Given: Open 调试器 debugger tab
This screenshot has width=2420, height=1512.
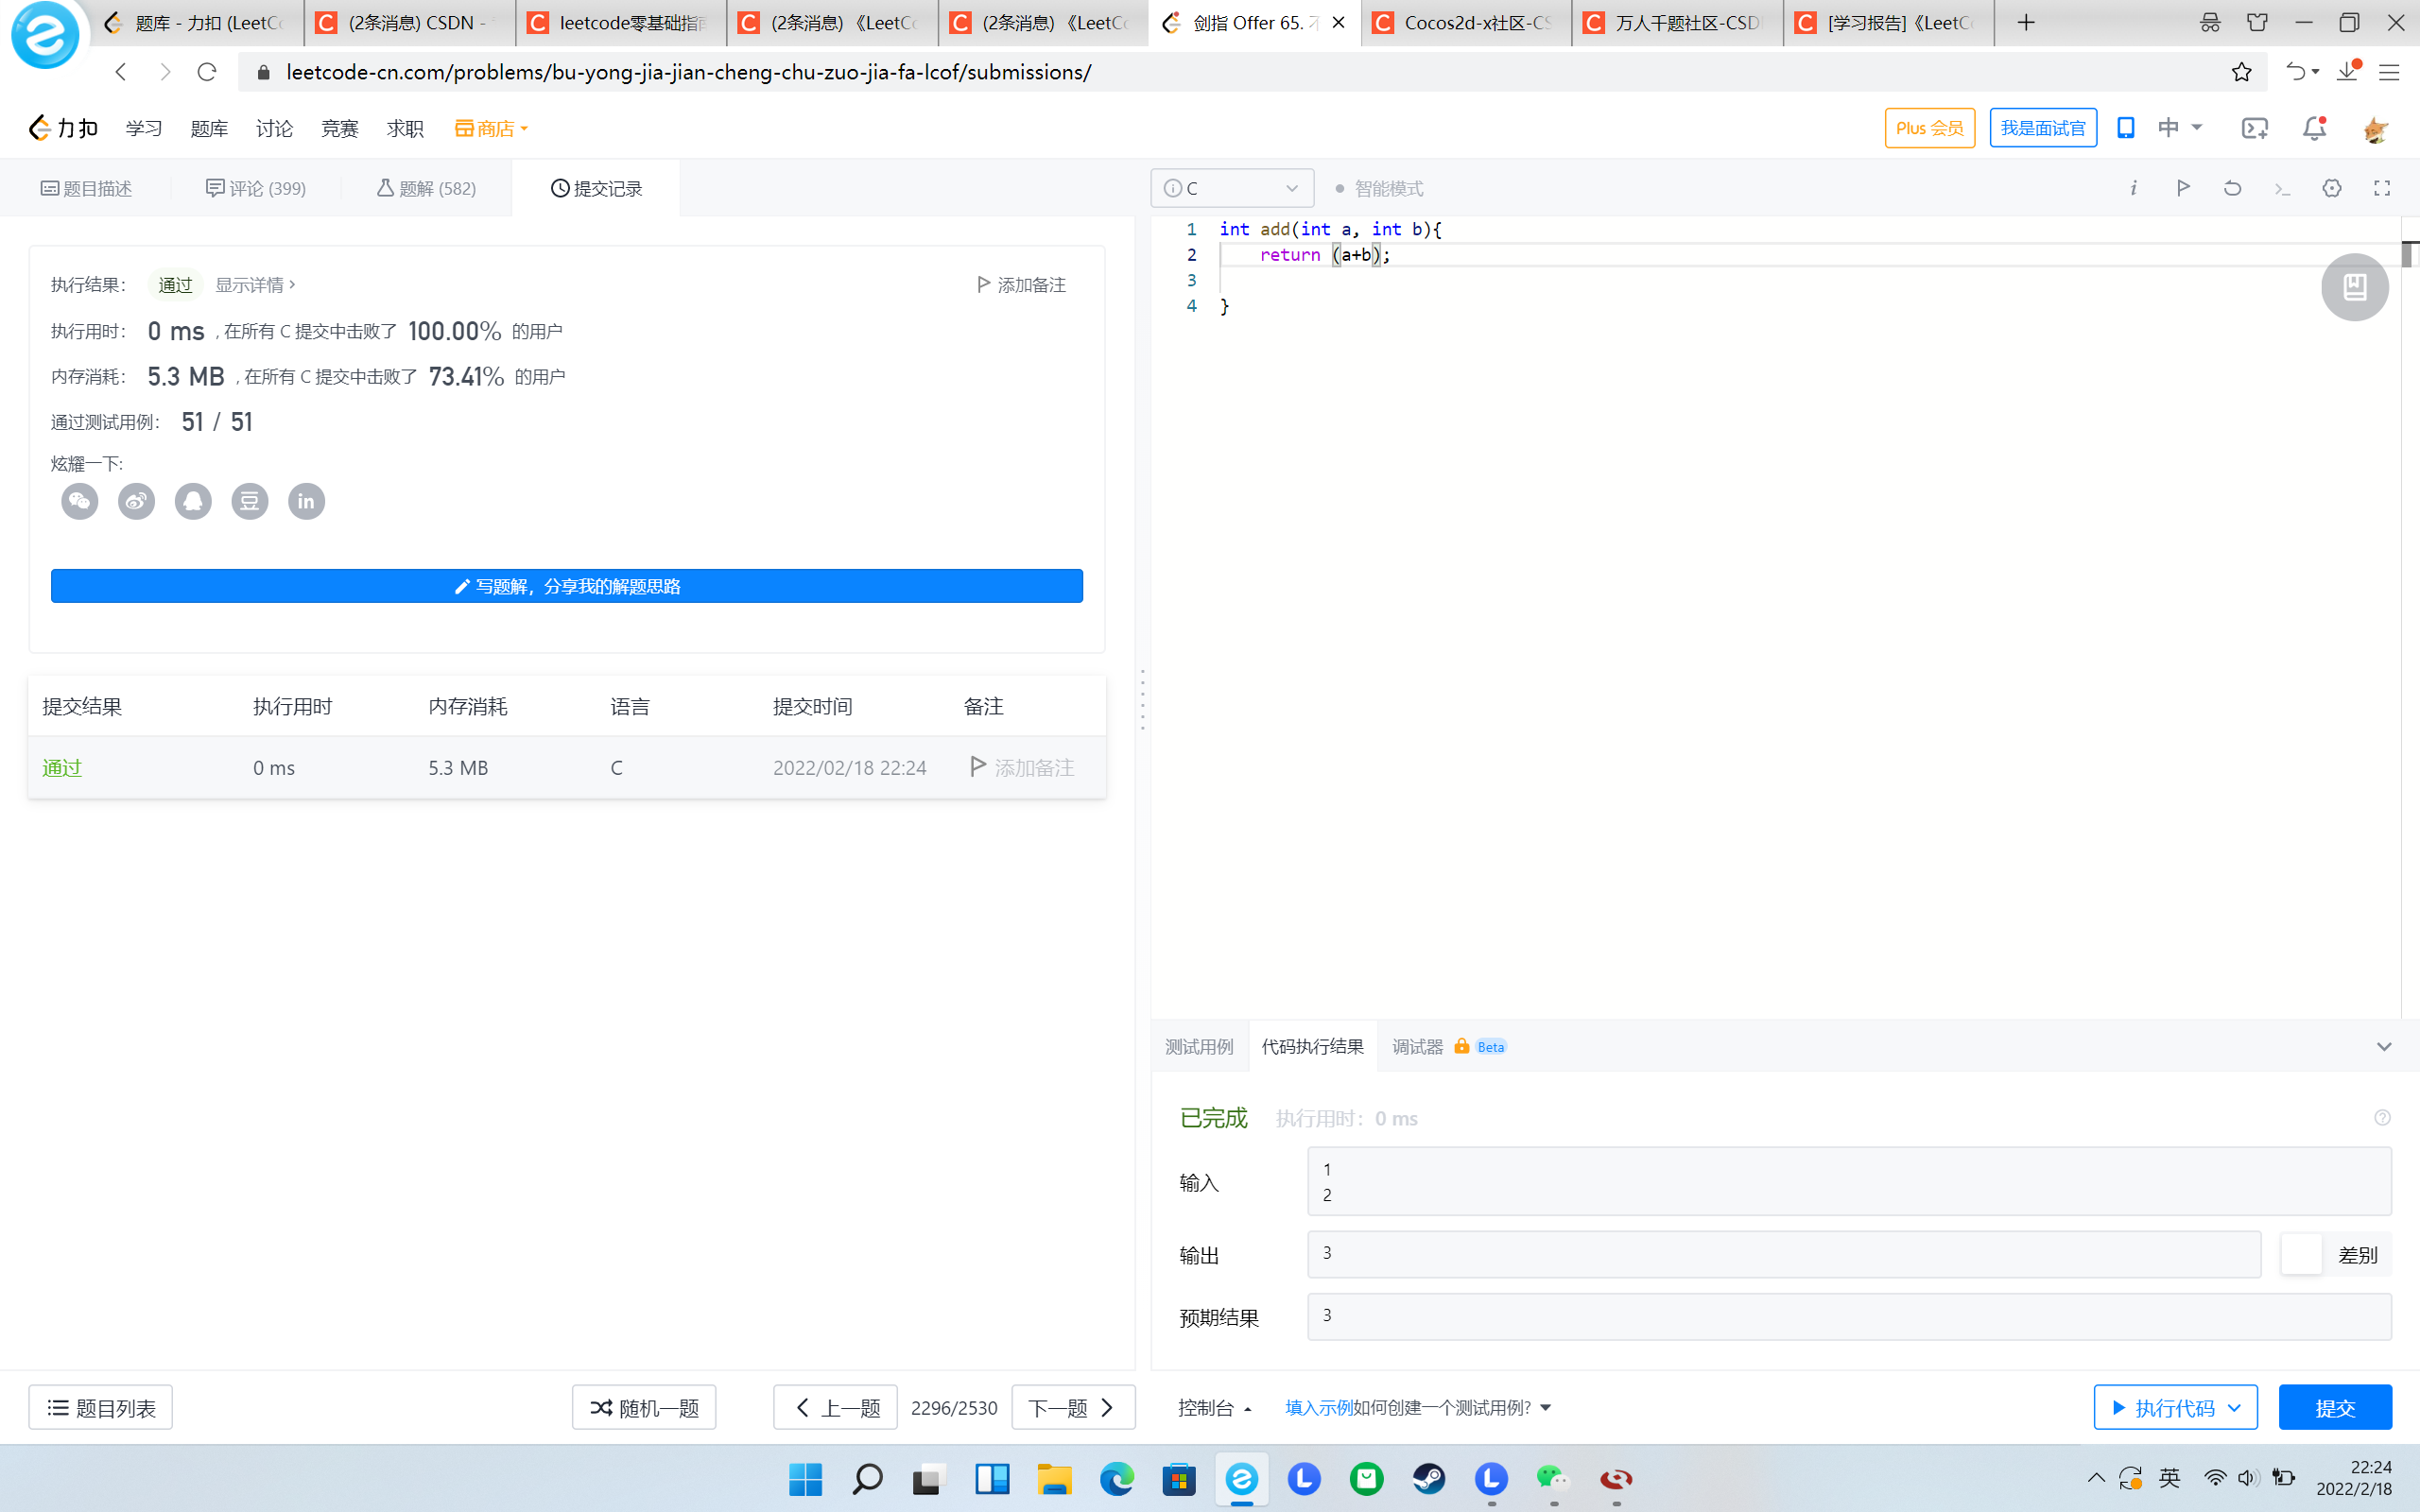Looking at the screenshot, I should click(1448, 1046).
